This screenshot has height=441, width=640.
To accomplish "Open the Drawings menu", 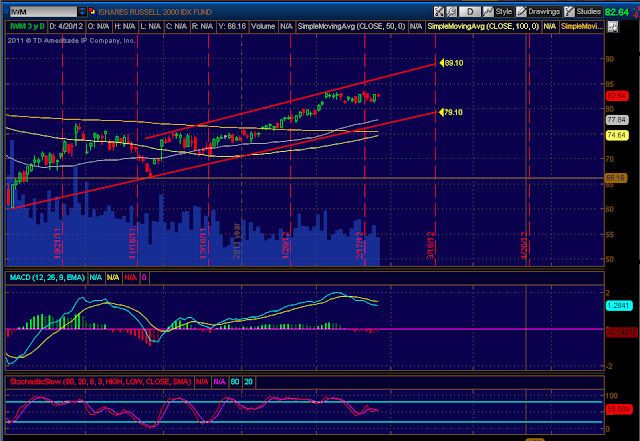I will [539, 12].
